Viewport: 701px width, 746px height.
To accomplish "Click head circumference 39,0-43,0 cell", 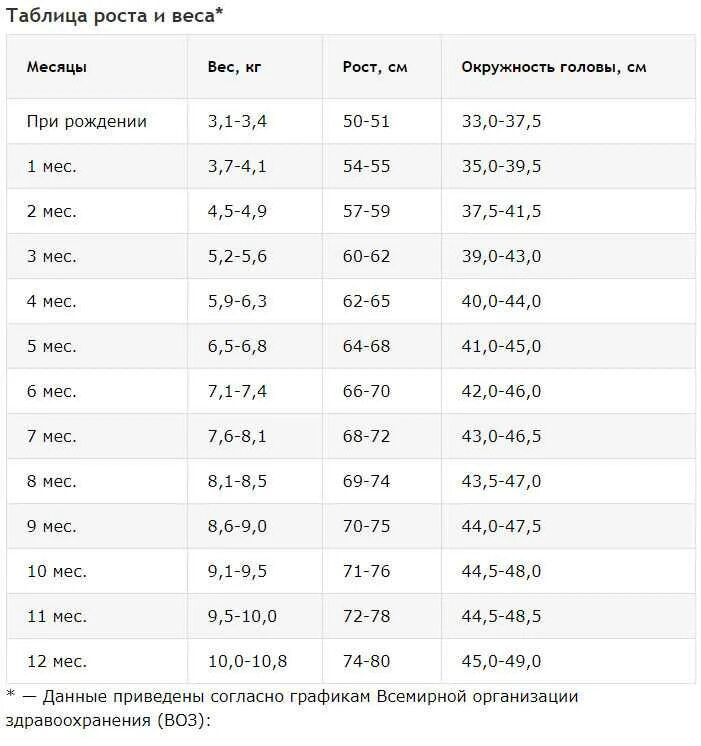I will click(x=501, y=256).
